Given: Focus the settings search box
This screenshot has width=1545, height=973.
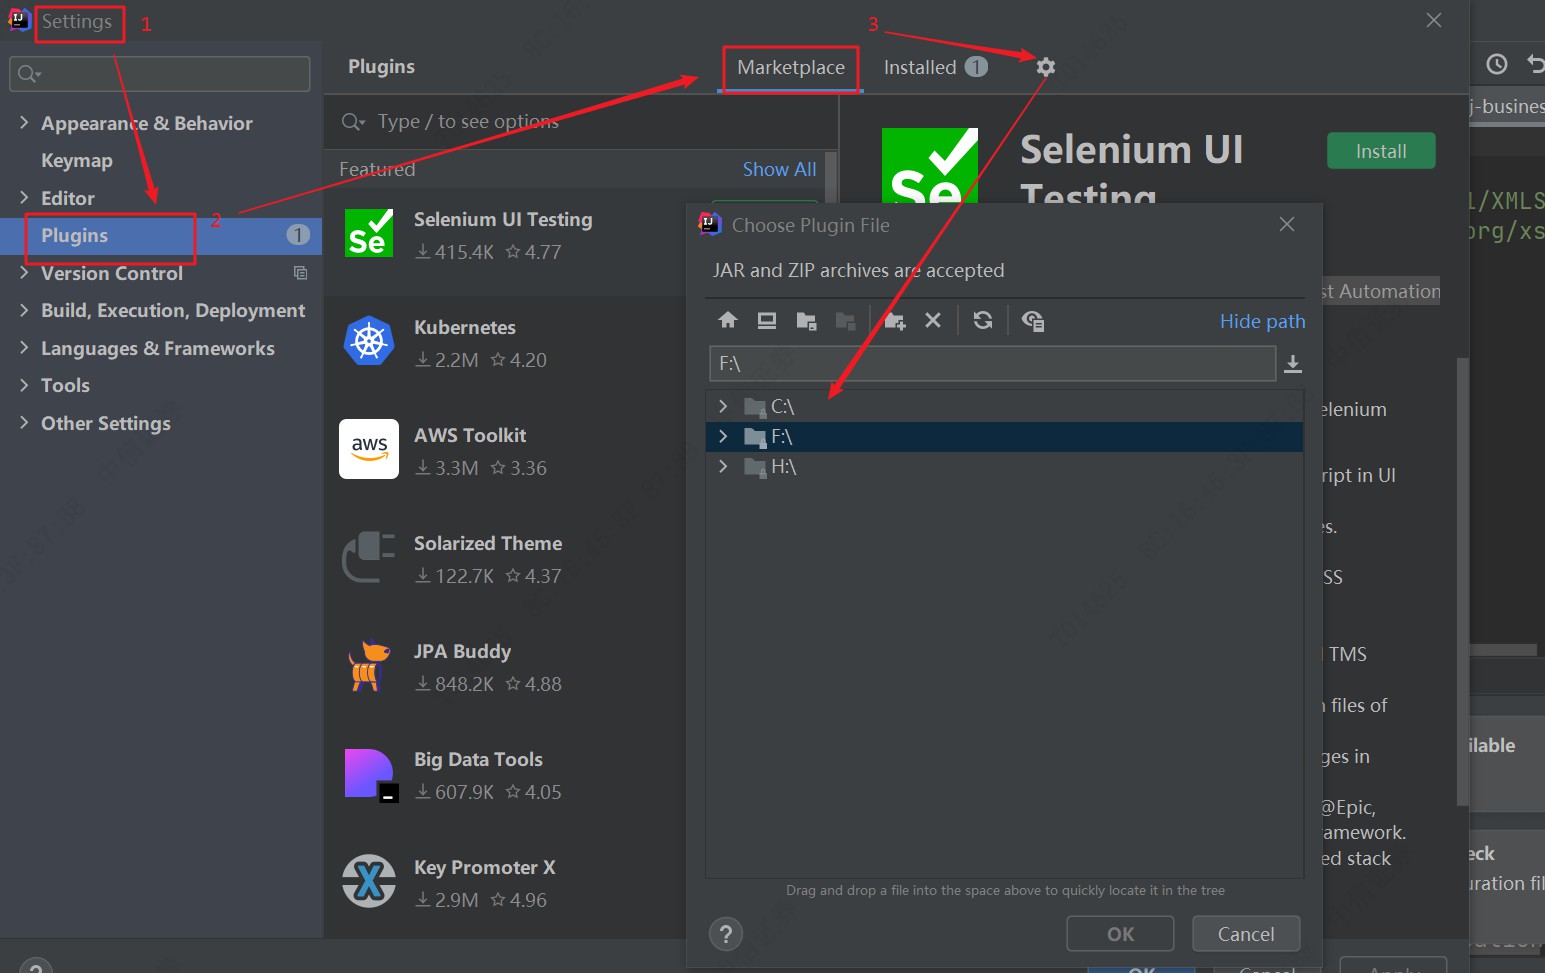Looking at the screenshot, I should (x=160, y=74).
